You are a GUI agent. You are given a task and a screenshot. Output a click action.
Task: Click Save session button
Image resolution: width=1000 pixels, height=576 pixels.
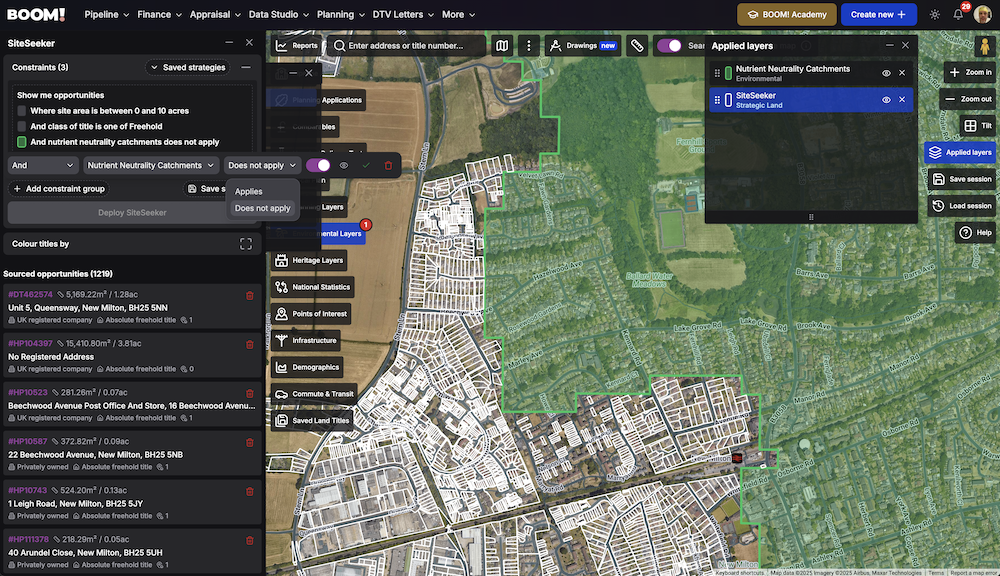tap(962, 179)
